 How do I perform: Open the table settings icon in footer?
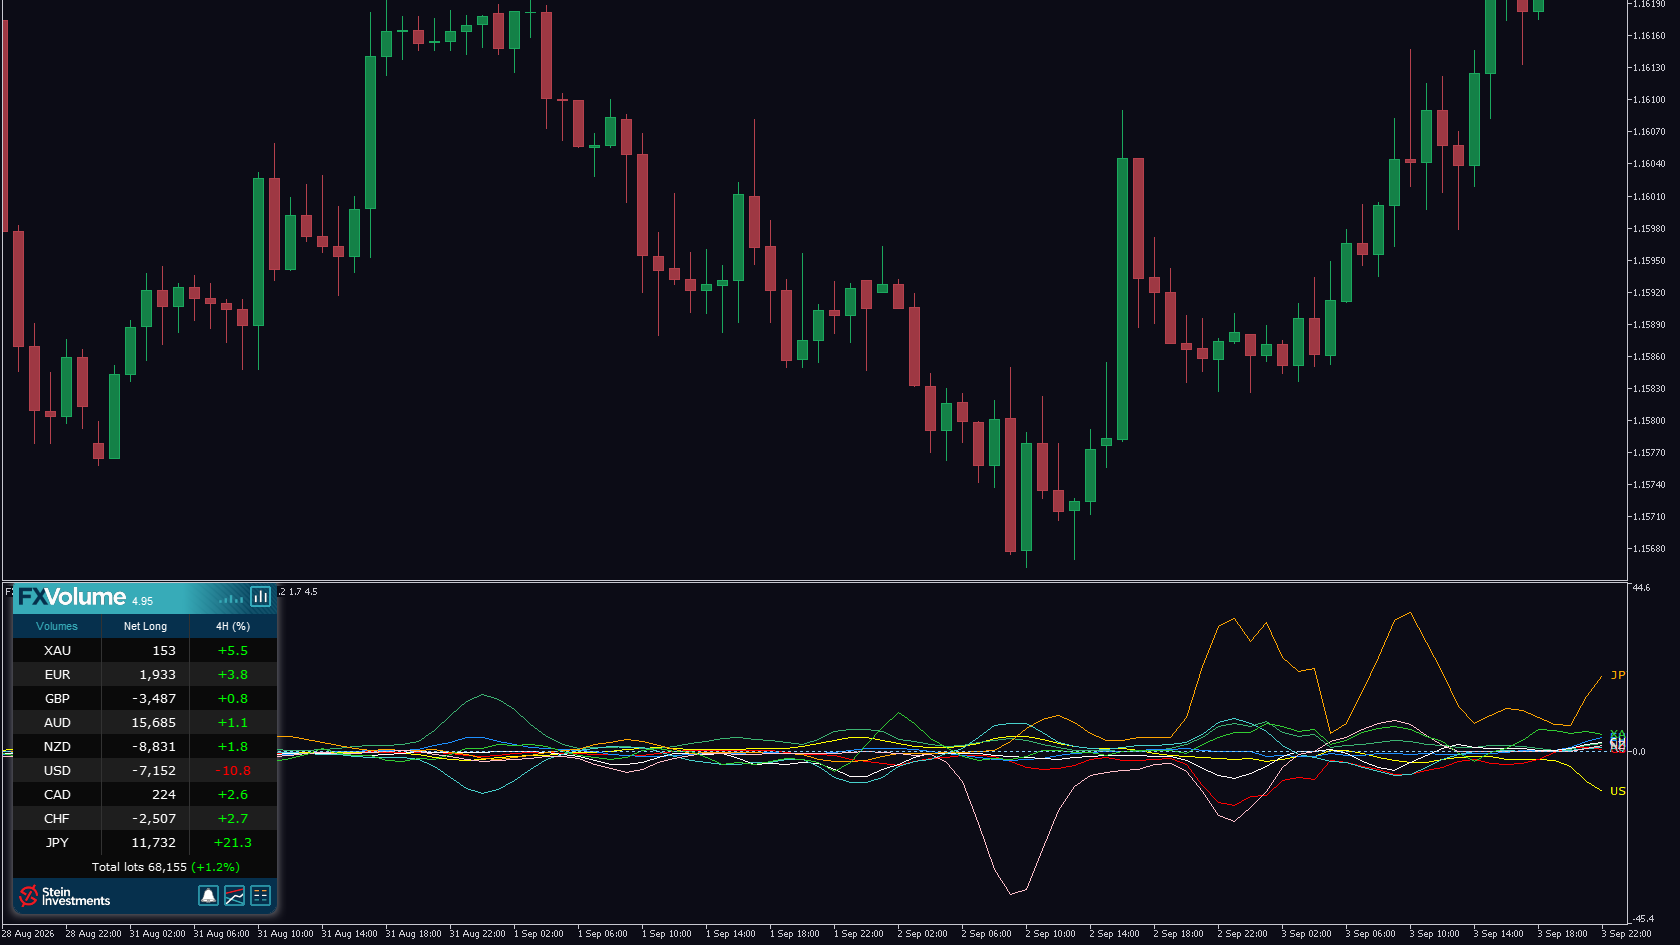pyautogui.click(x=260, y=896)
